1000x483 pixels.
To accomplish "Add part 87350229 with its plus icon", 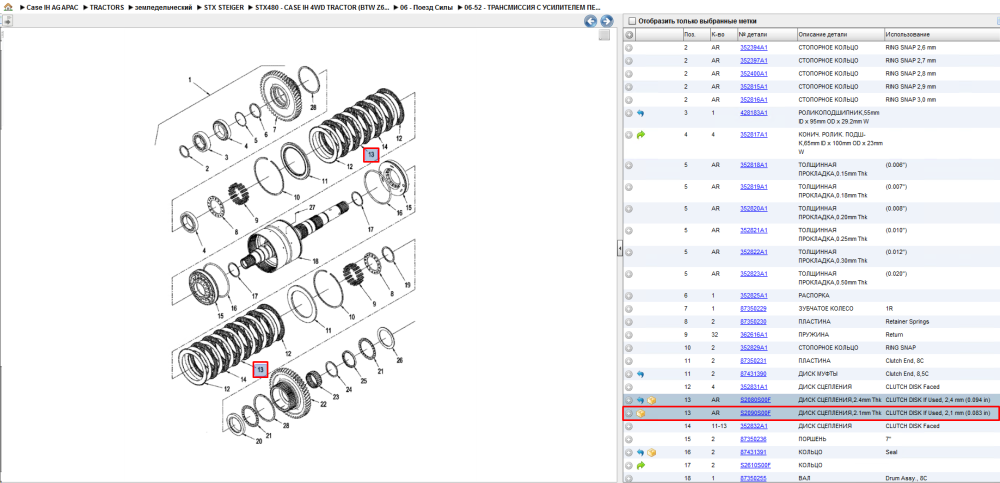I will click(629, 309).
